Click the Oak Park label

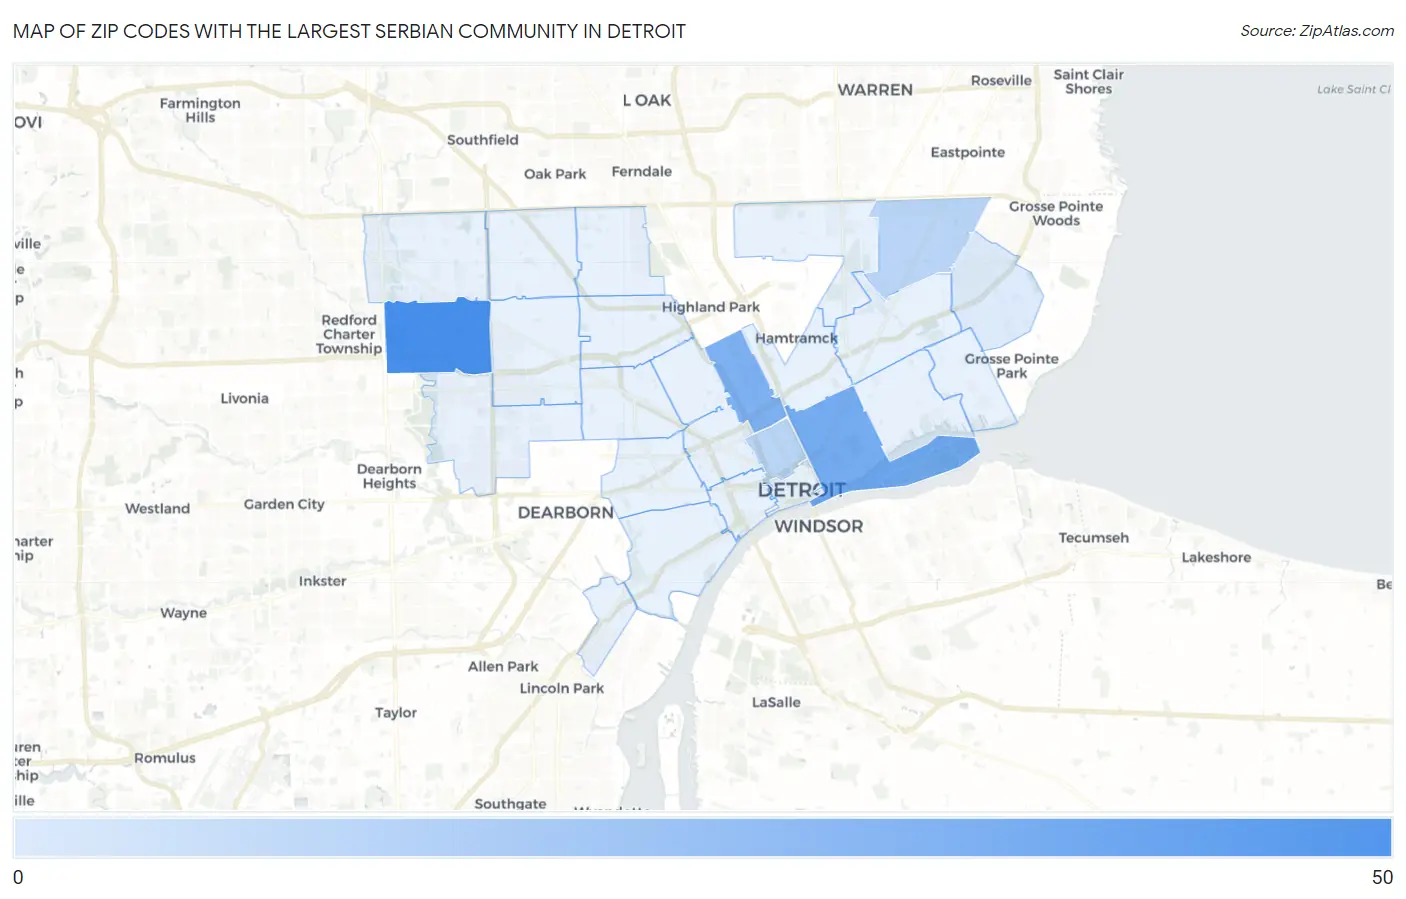[555, 174]
